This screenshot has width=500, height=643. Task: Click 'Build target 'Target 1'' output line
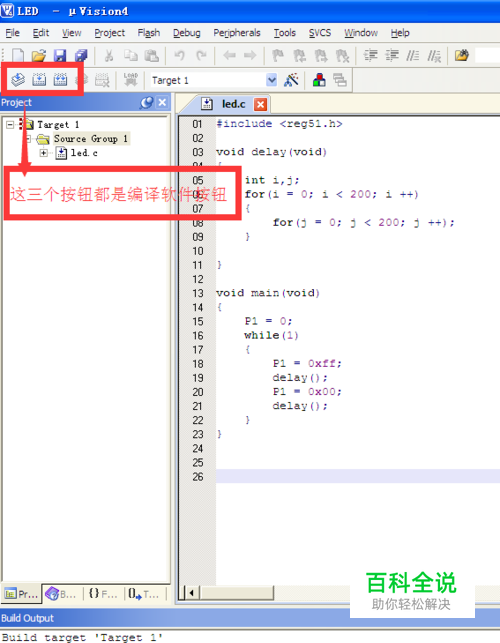[82, 637]
